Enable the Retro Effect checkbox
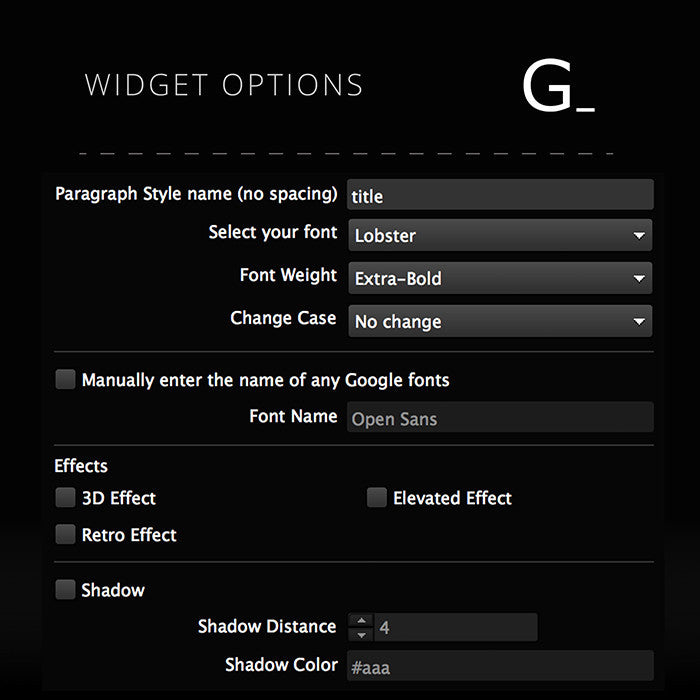700x700 pixels. (x=65, y=534)
